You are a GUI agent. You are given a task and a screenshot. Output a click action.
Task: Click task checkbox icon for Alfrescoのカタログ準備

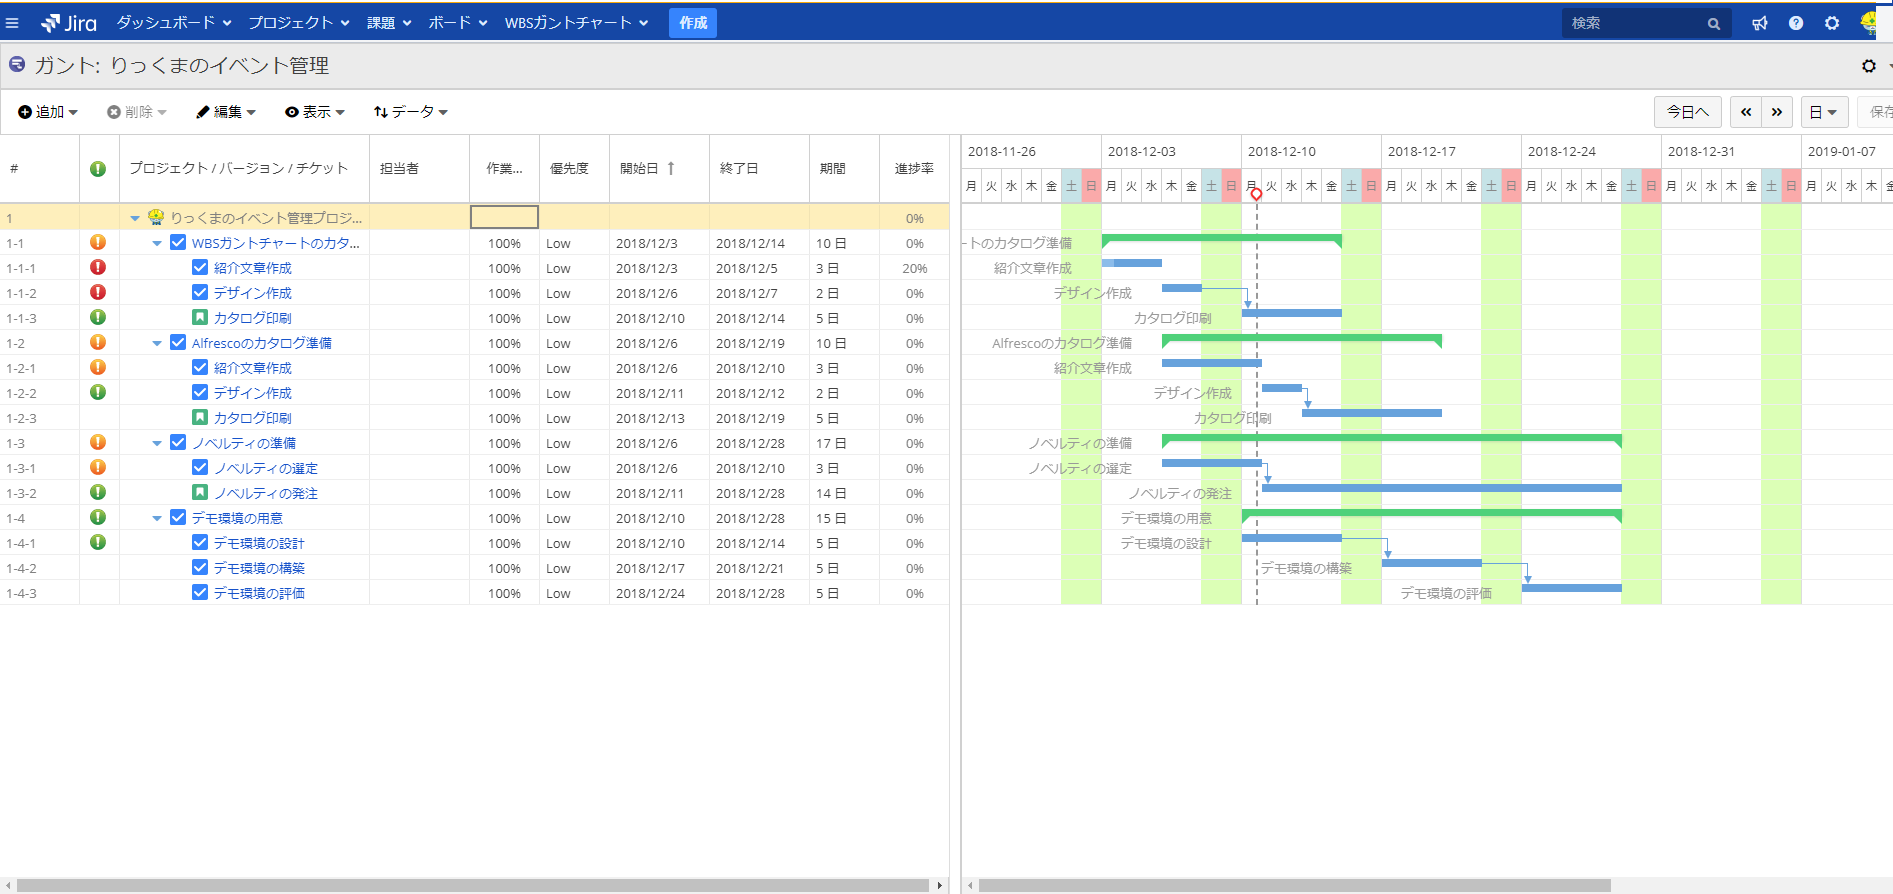(178, 343)
